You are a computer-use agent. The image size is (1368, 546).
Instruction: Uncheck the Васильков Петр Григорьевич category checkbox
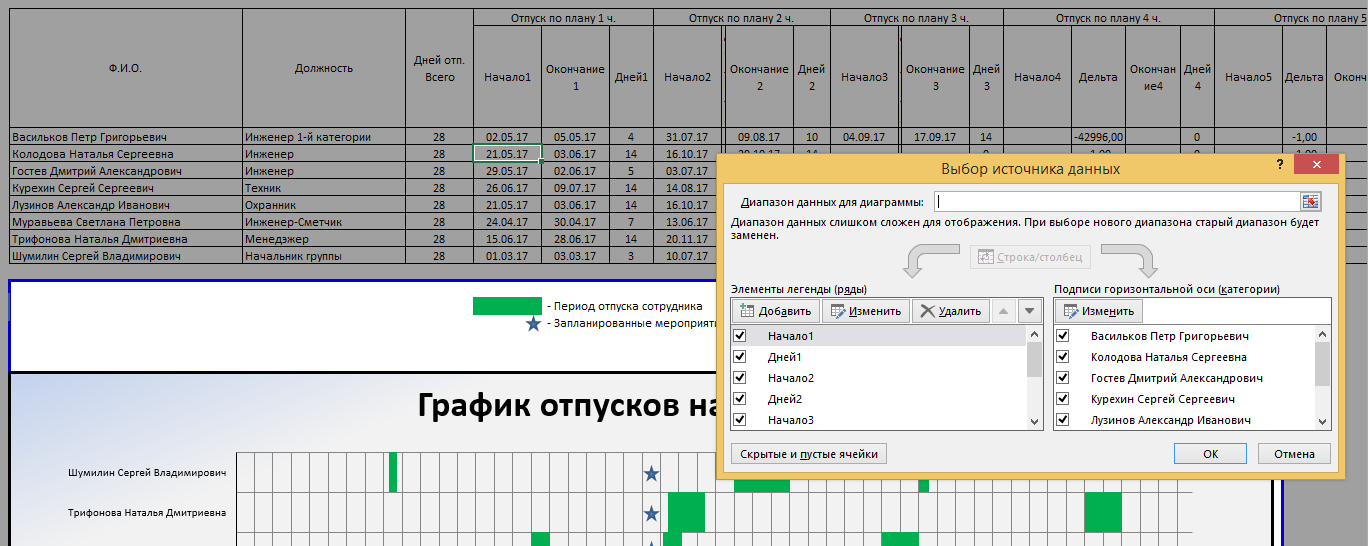[x=1063, y=336]
